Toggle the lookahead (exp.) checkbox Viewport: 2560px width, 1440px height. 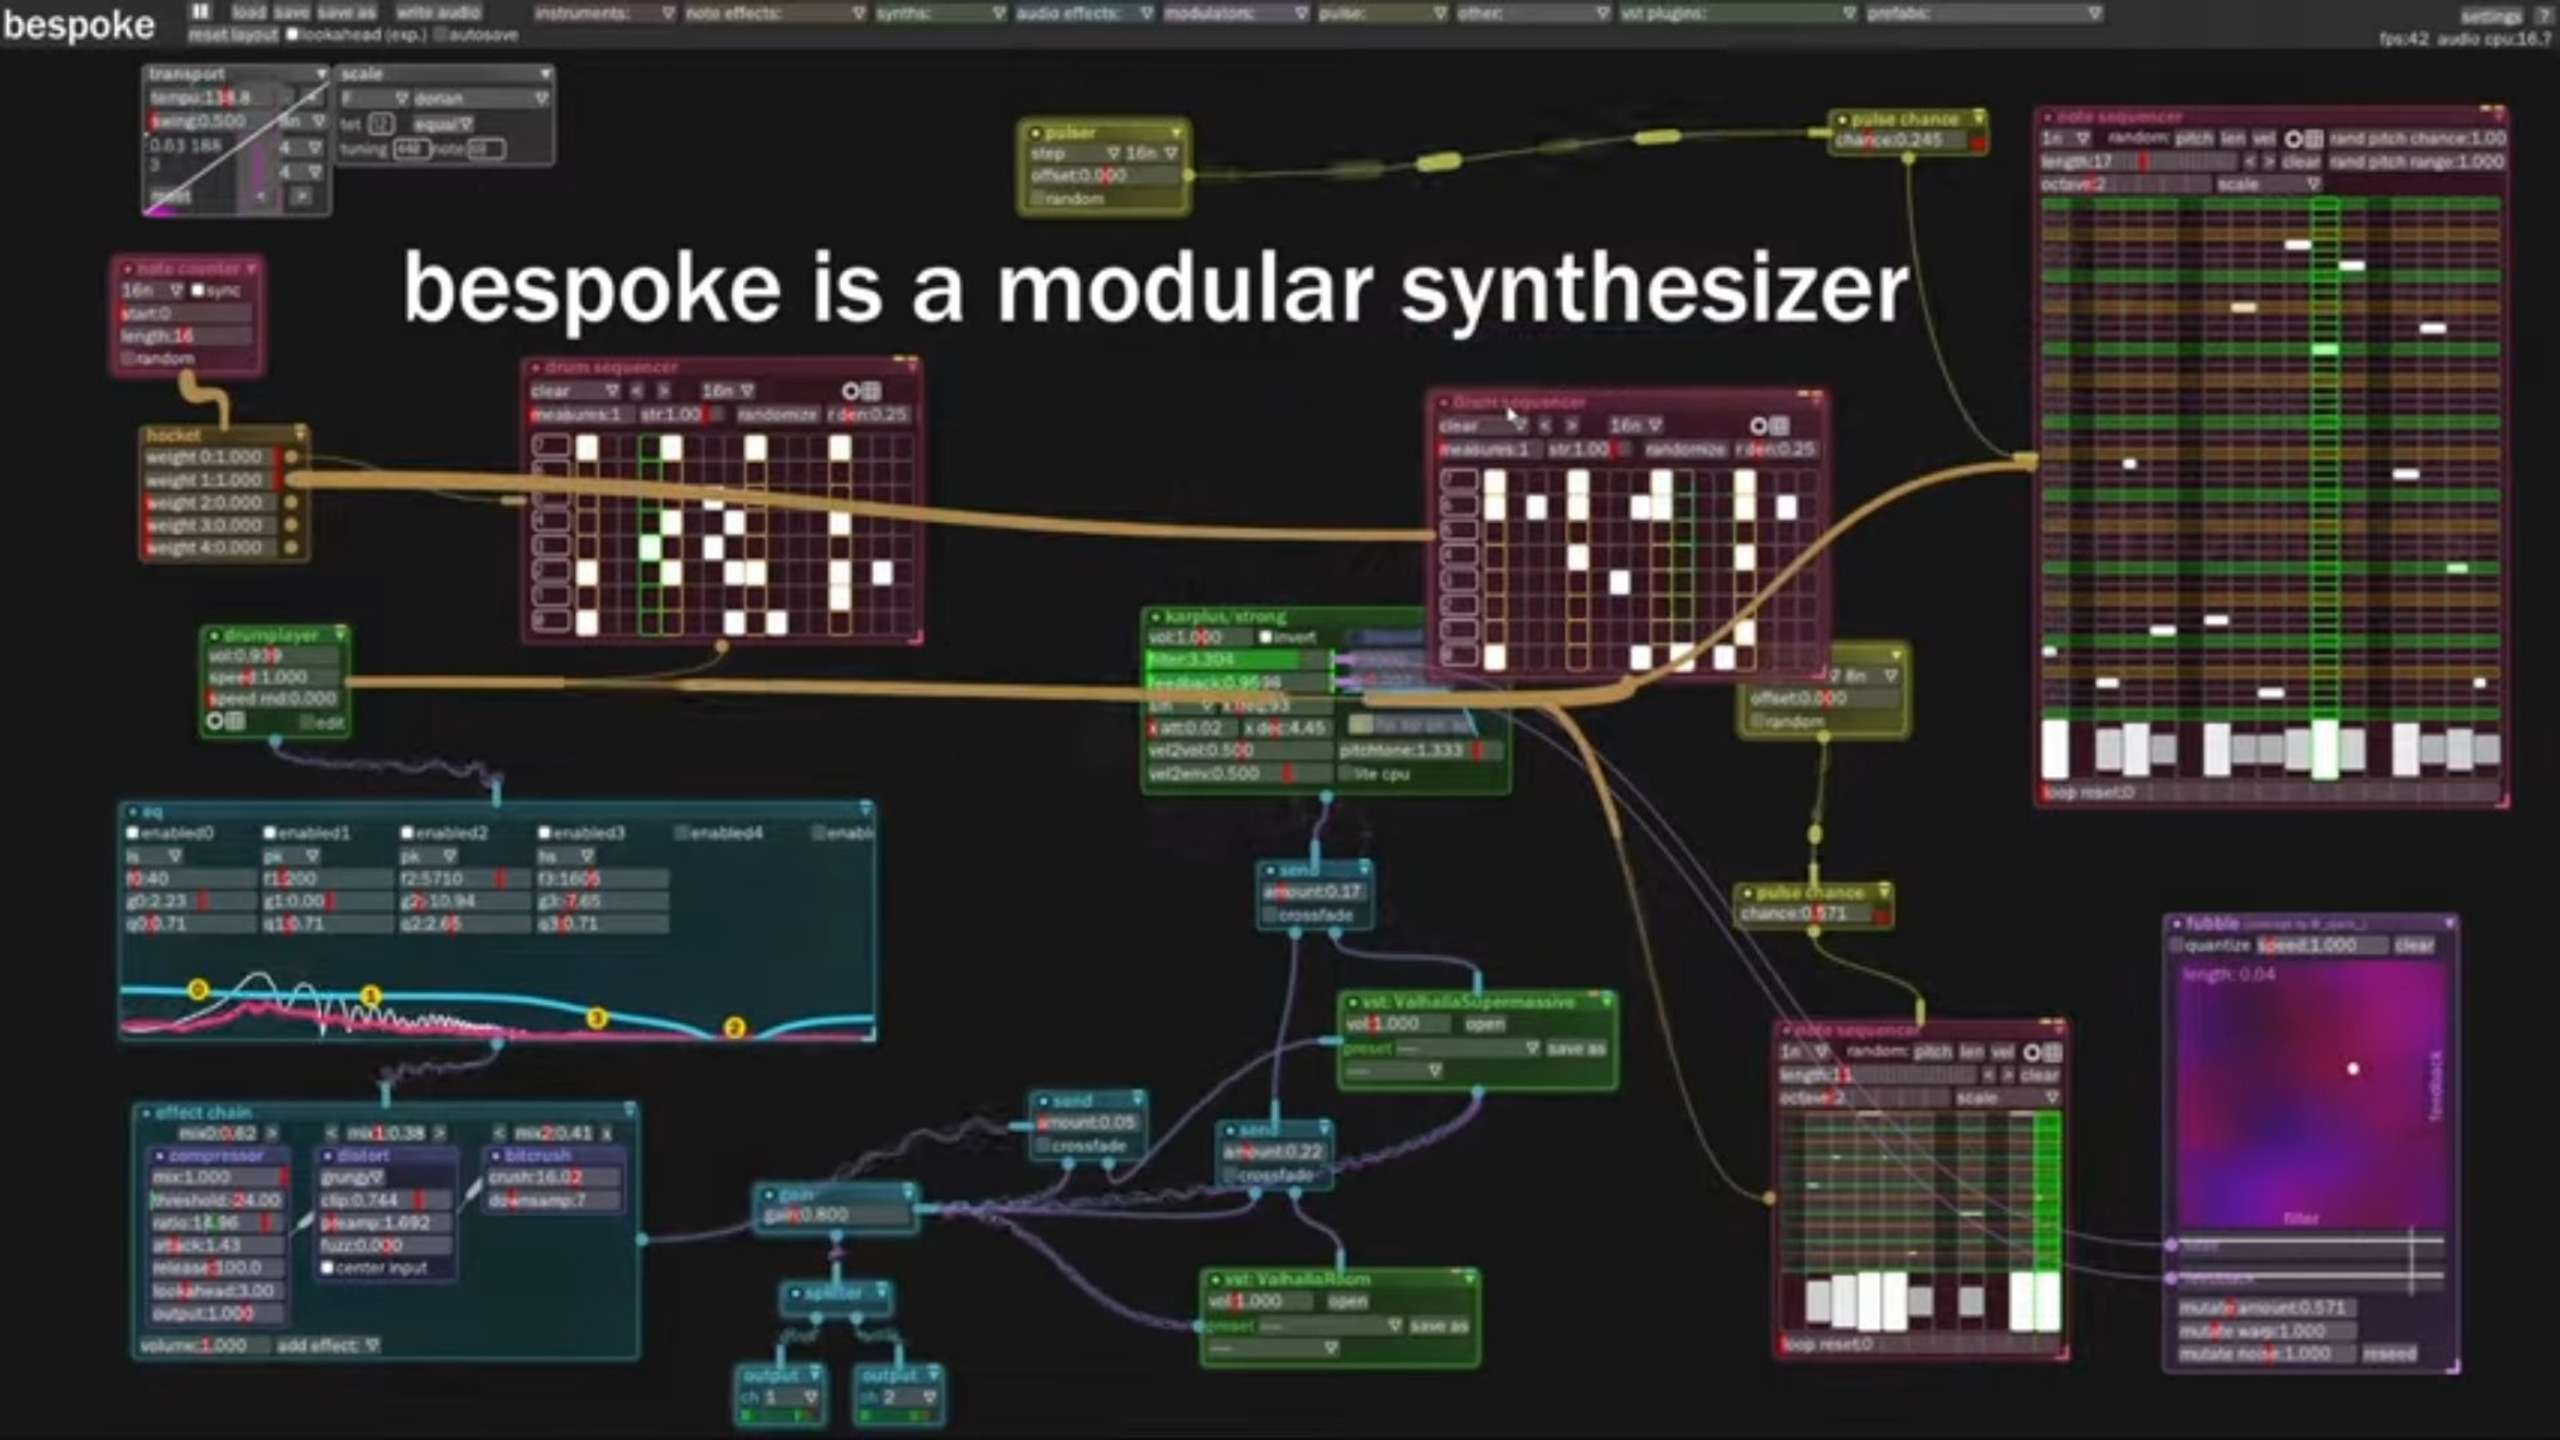pos(291,32)
